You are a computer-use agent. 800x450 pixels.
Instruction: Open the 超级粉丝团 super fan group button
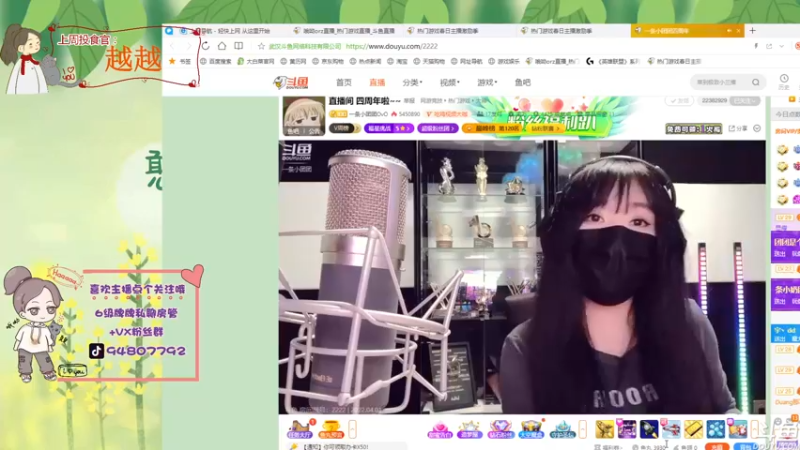438,128
